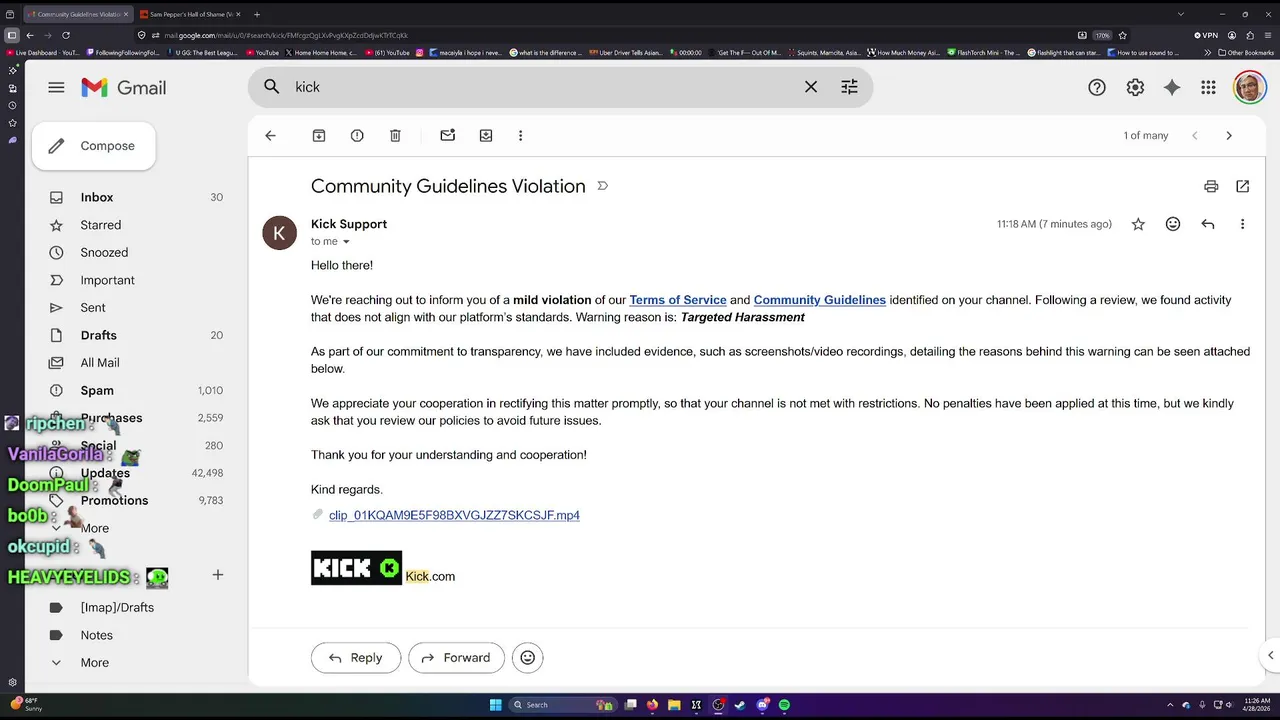The height and width of the screenshot is (720, 1280).
Task: Open more actions in email toolbar
Action: click(520, 135)
